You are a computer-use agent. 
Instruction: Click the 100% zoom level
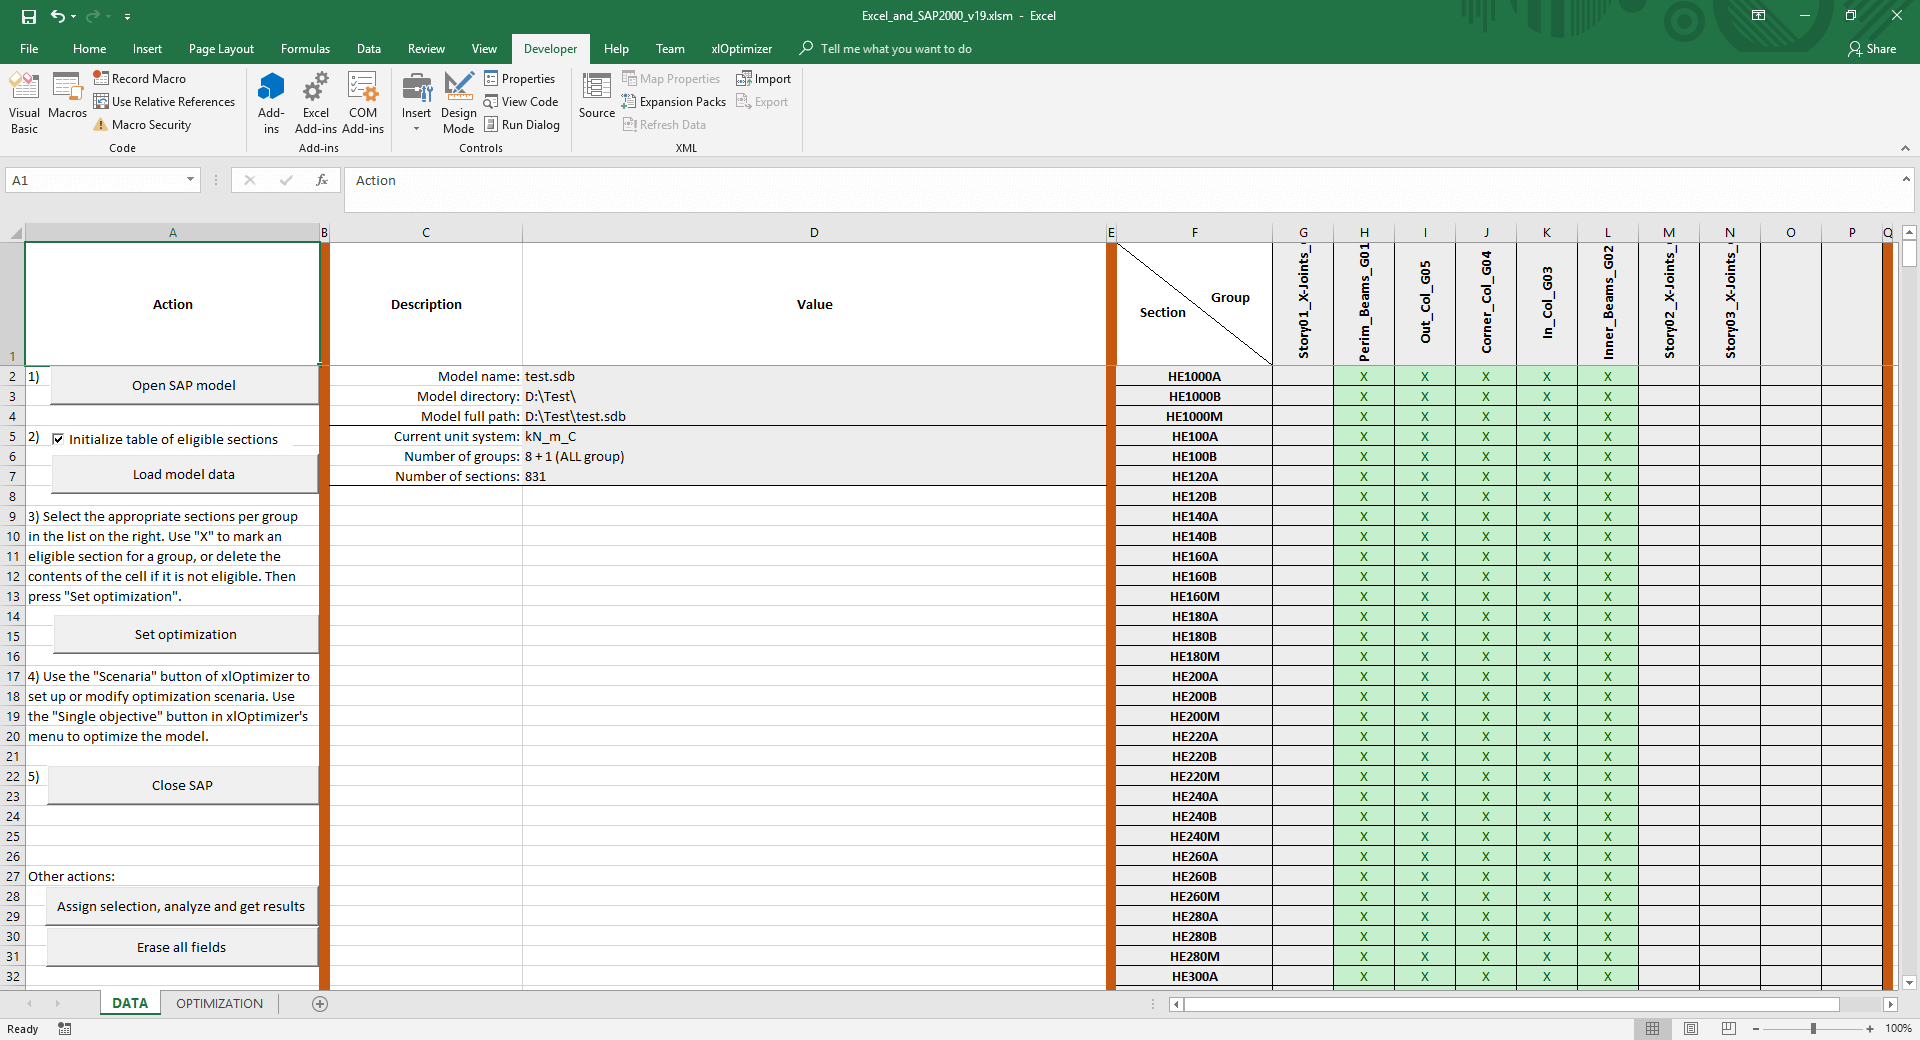(1898, 1029)
